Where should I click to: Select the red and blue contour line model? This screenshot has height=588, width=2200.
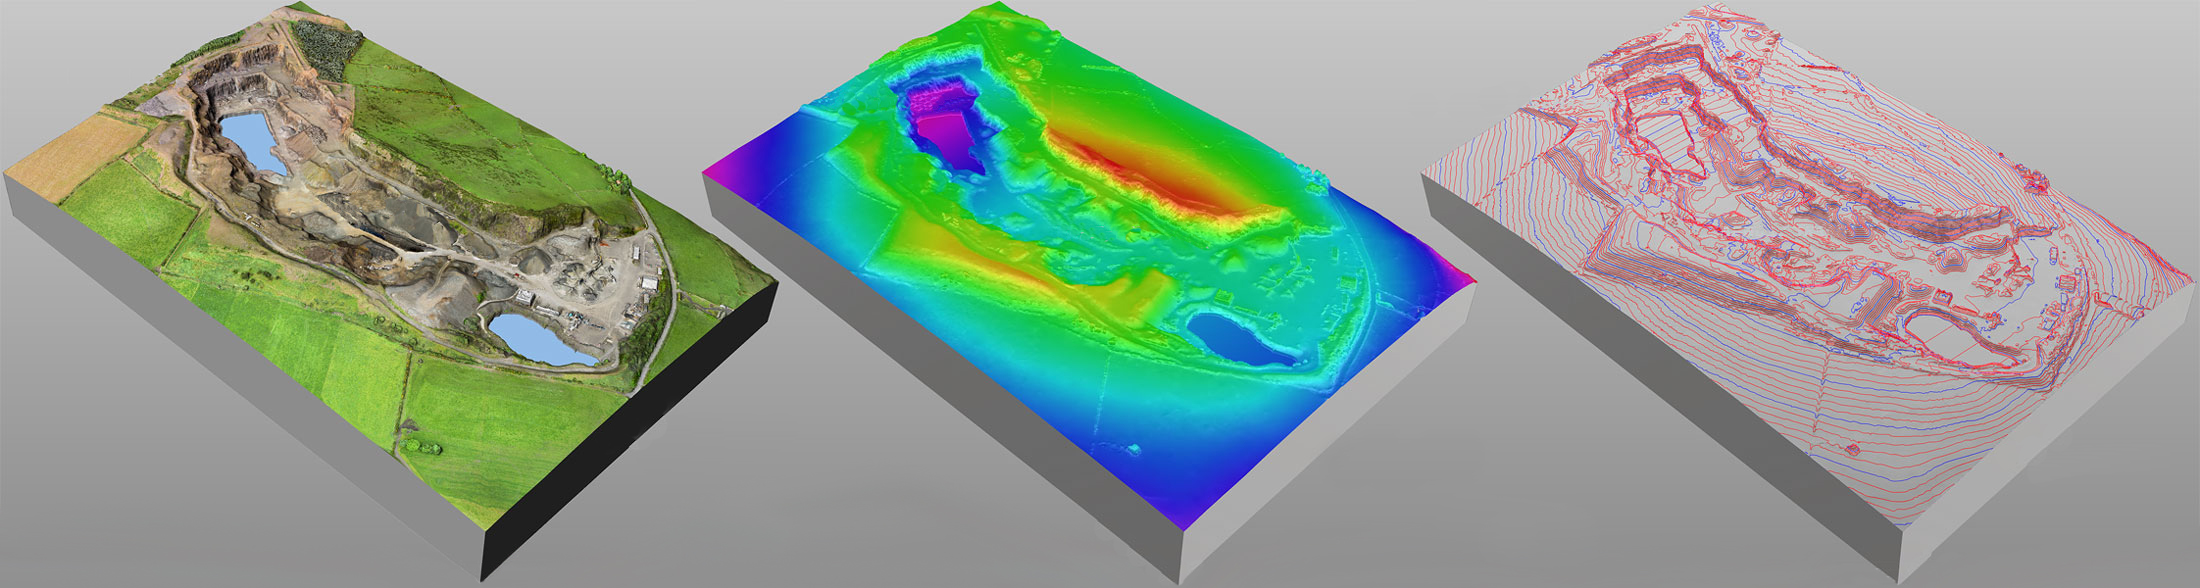click(x=1810, y=295)
